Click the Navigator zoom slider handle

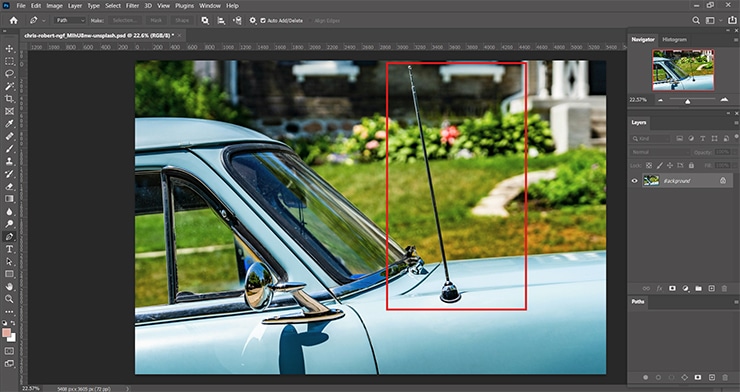pyautogui.click(x=688, y=100)
